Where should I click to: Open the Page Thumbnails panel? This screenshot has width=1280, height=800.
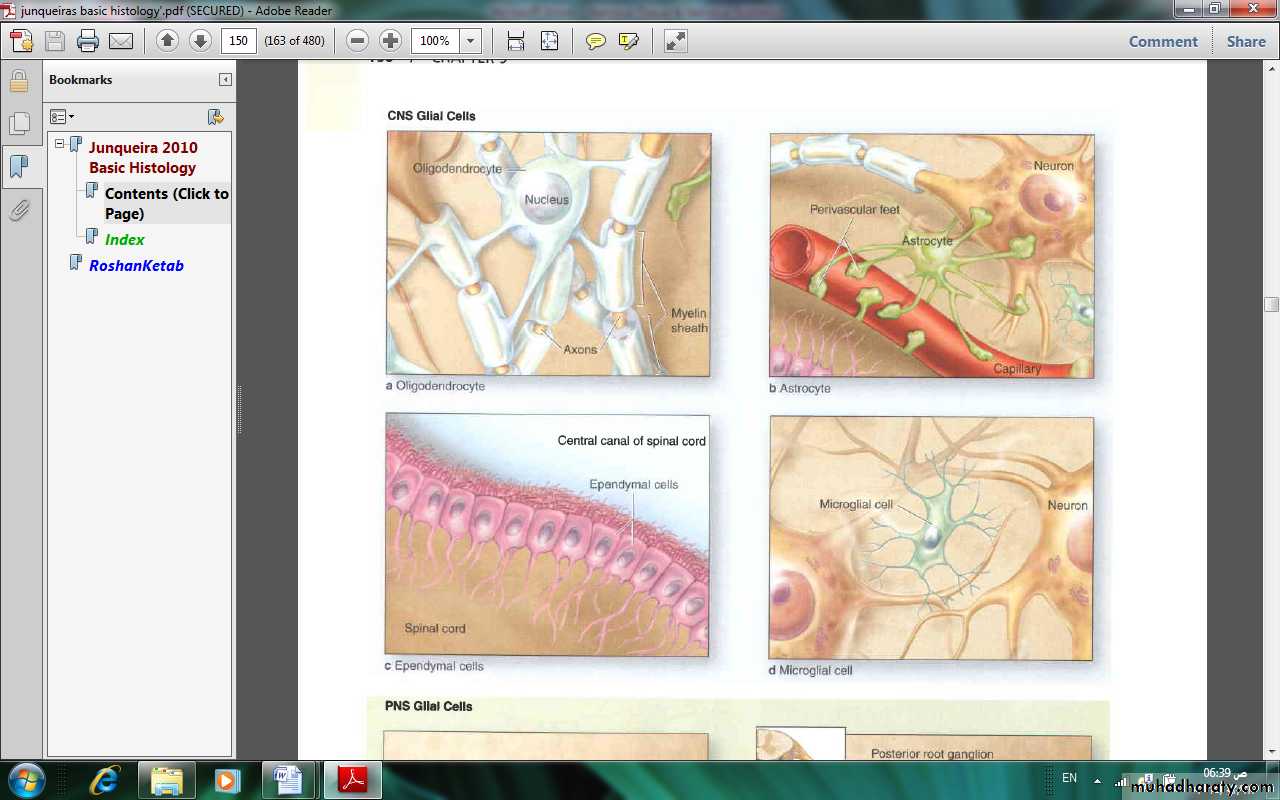19,123
